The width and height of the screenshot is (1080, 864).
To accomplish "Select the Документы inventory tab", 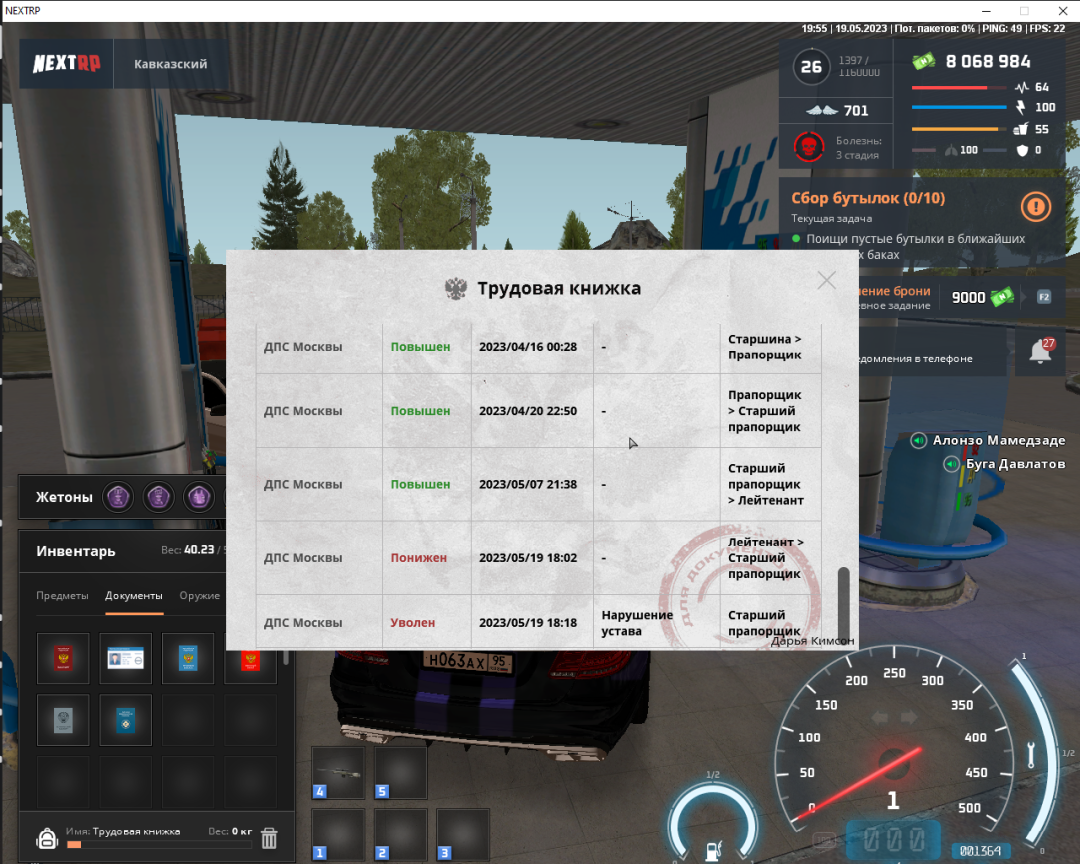I will point(134,595).
